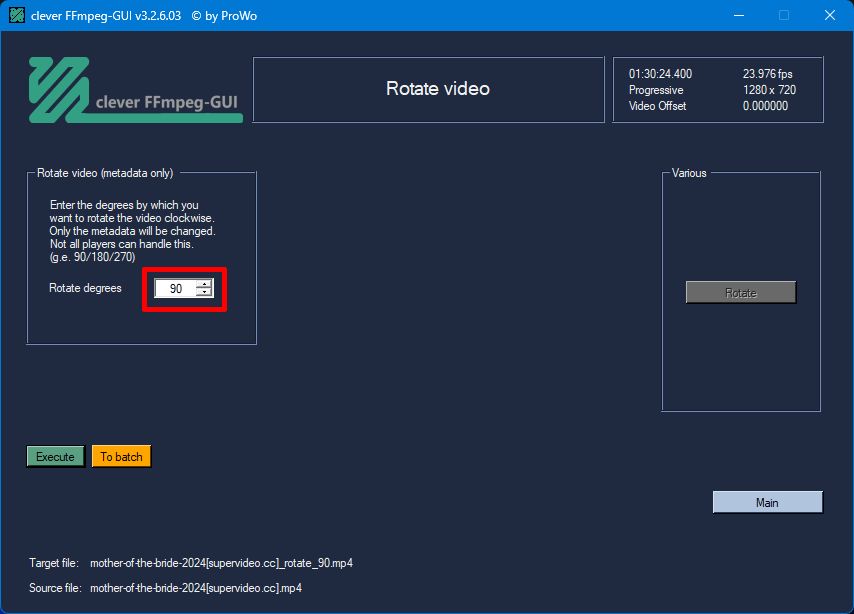Image resolution: width=854 pixels, height=614 pixels.
Task: Return to the Main screen
Action: coord(767,502)
